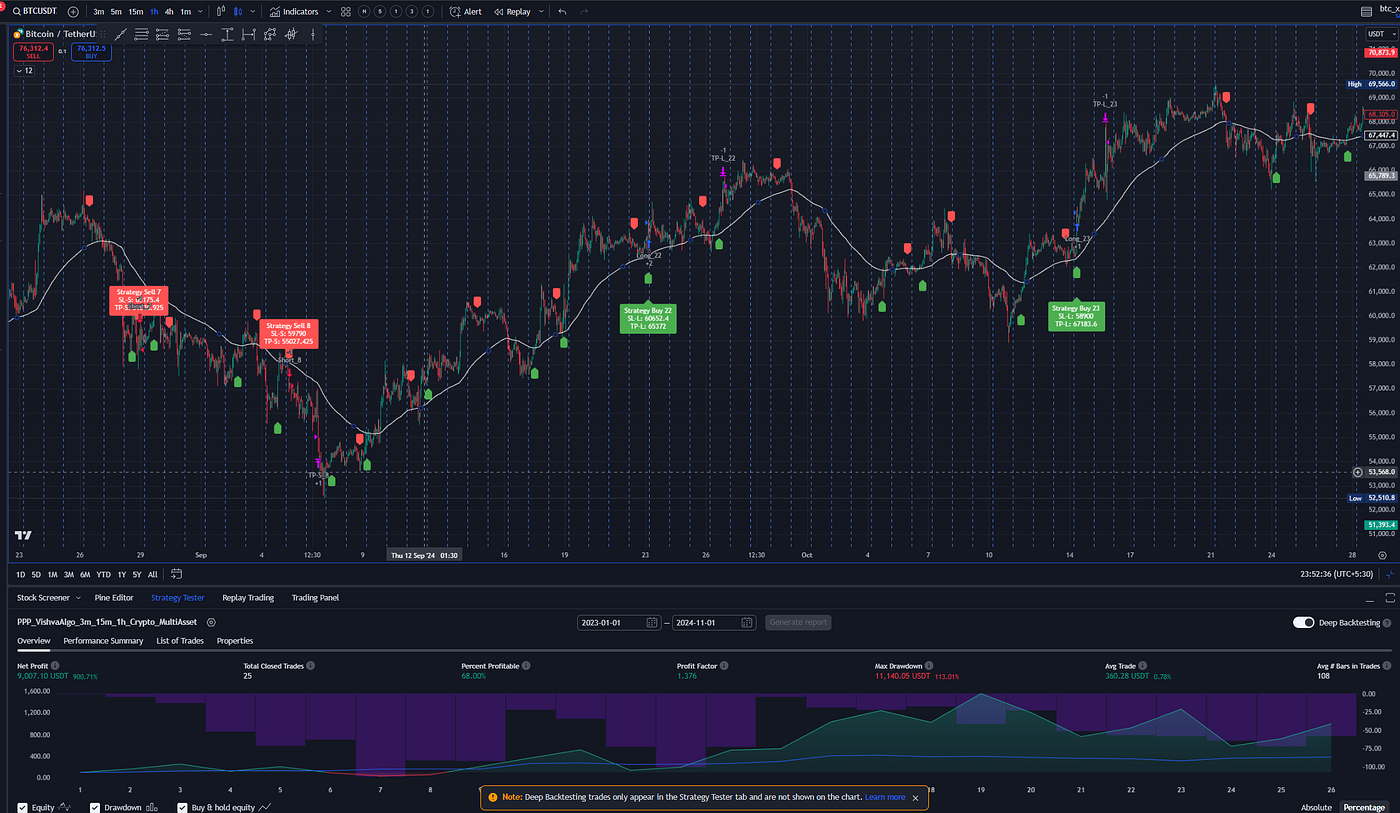Screen dimensions: 1400x813
Task: Set chart range to 1Y
Action: [121, 574]
